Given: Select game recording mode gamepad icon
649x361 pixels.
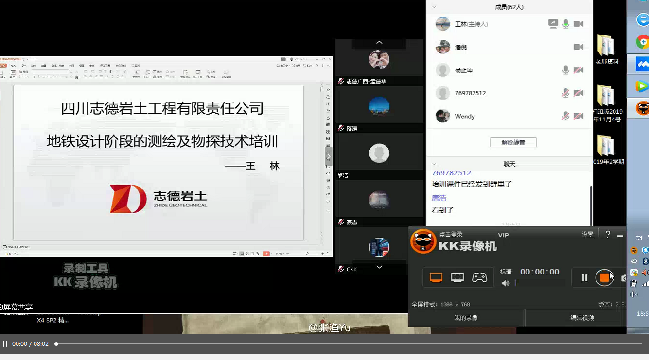Looking at the screenshot, I should click(x=479, y=277).
